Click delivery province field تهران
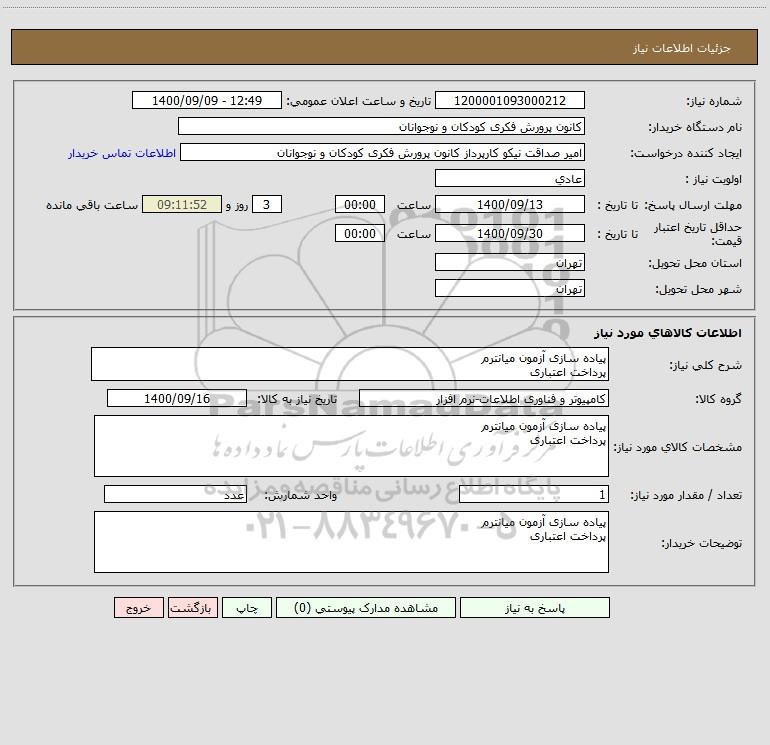The height and width of the screenshot is (745, 770). click(x=510, y=262)
